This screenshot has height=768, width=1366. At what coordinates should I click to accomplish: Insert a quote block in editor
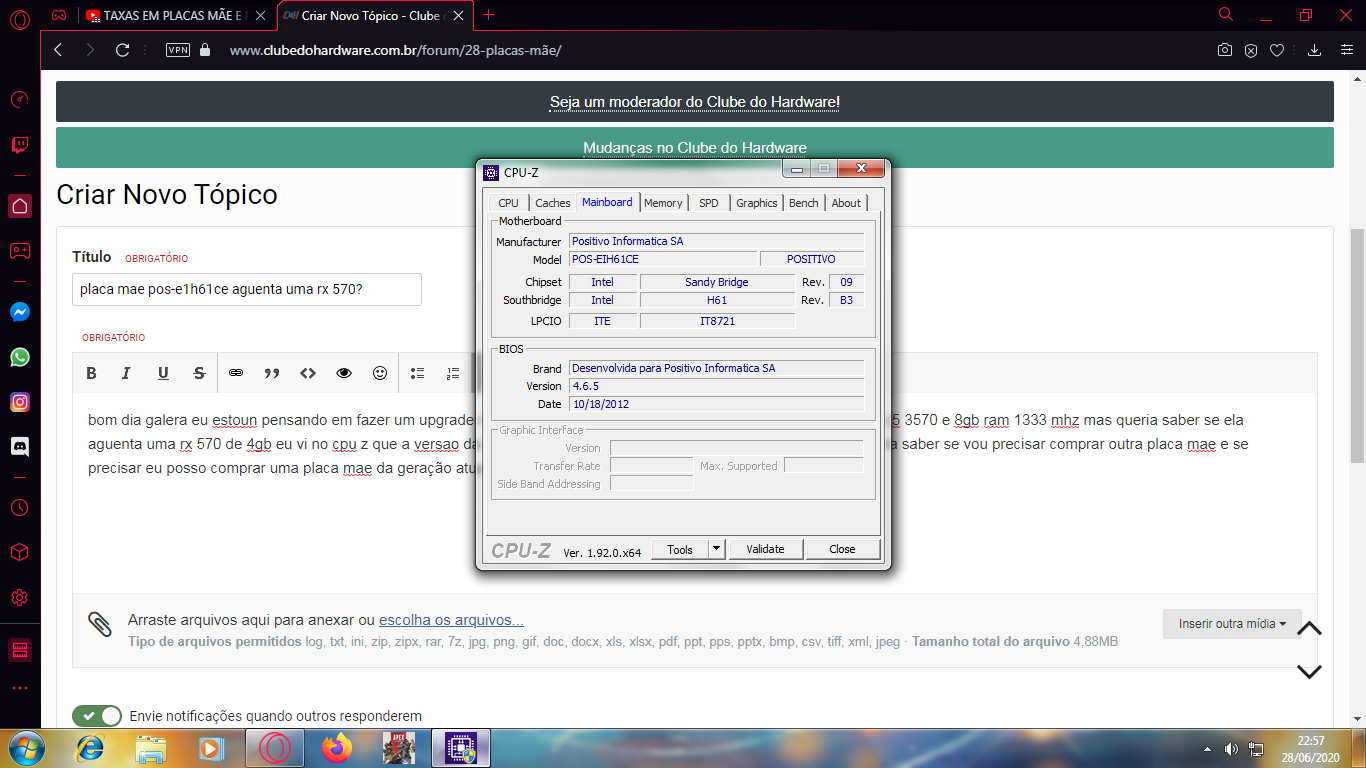272,373
